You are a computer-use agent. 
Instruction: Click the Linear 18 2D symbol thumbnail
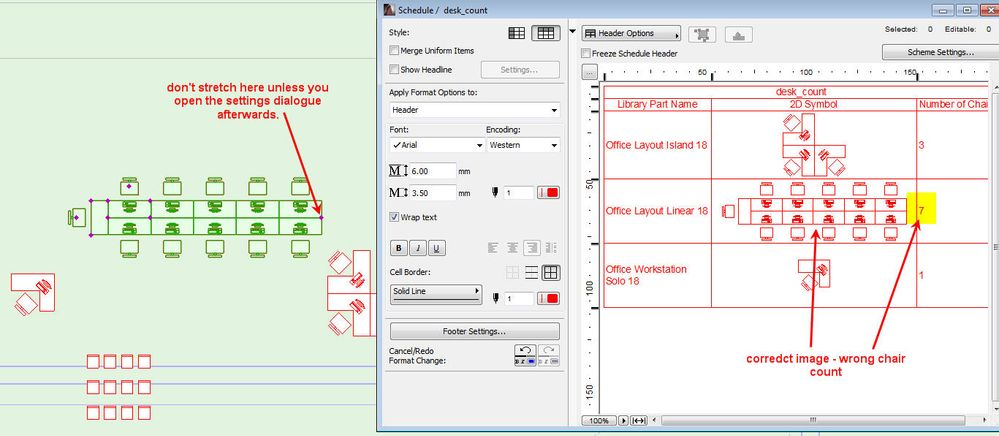click(814, 211)
